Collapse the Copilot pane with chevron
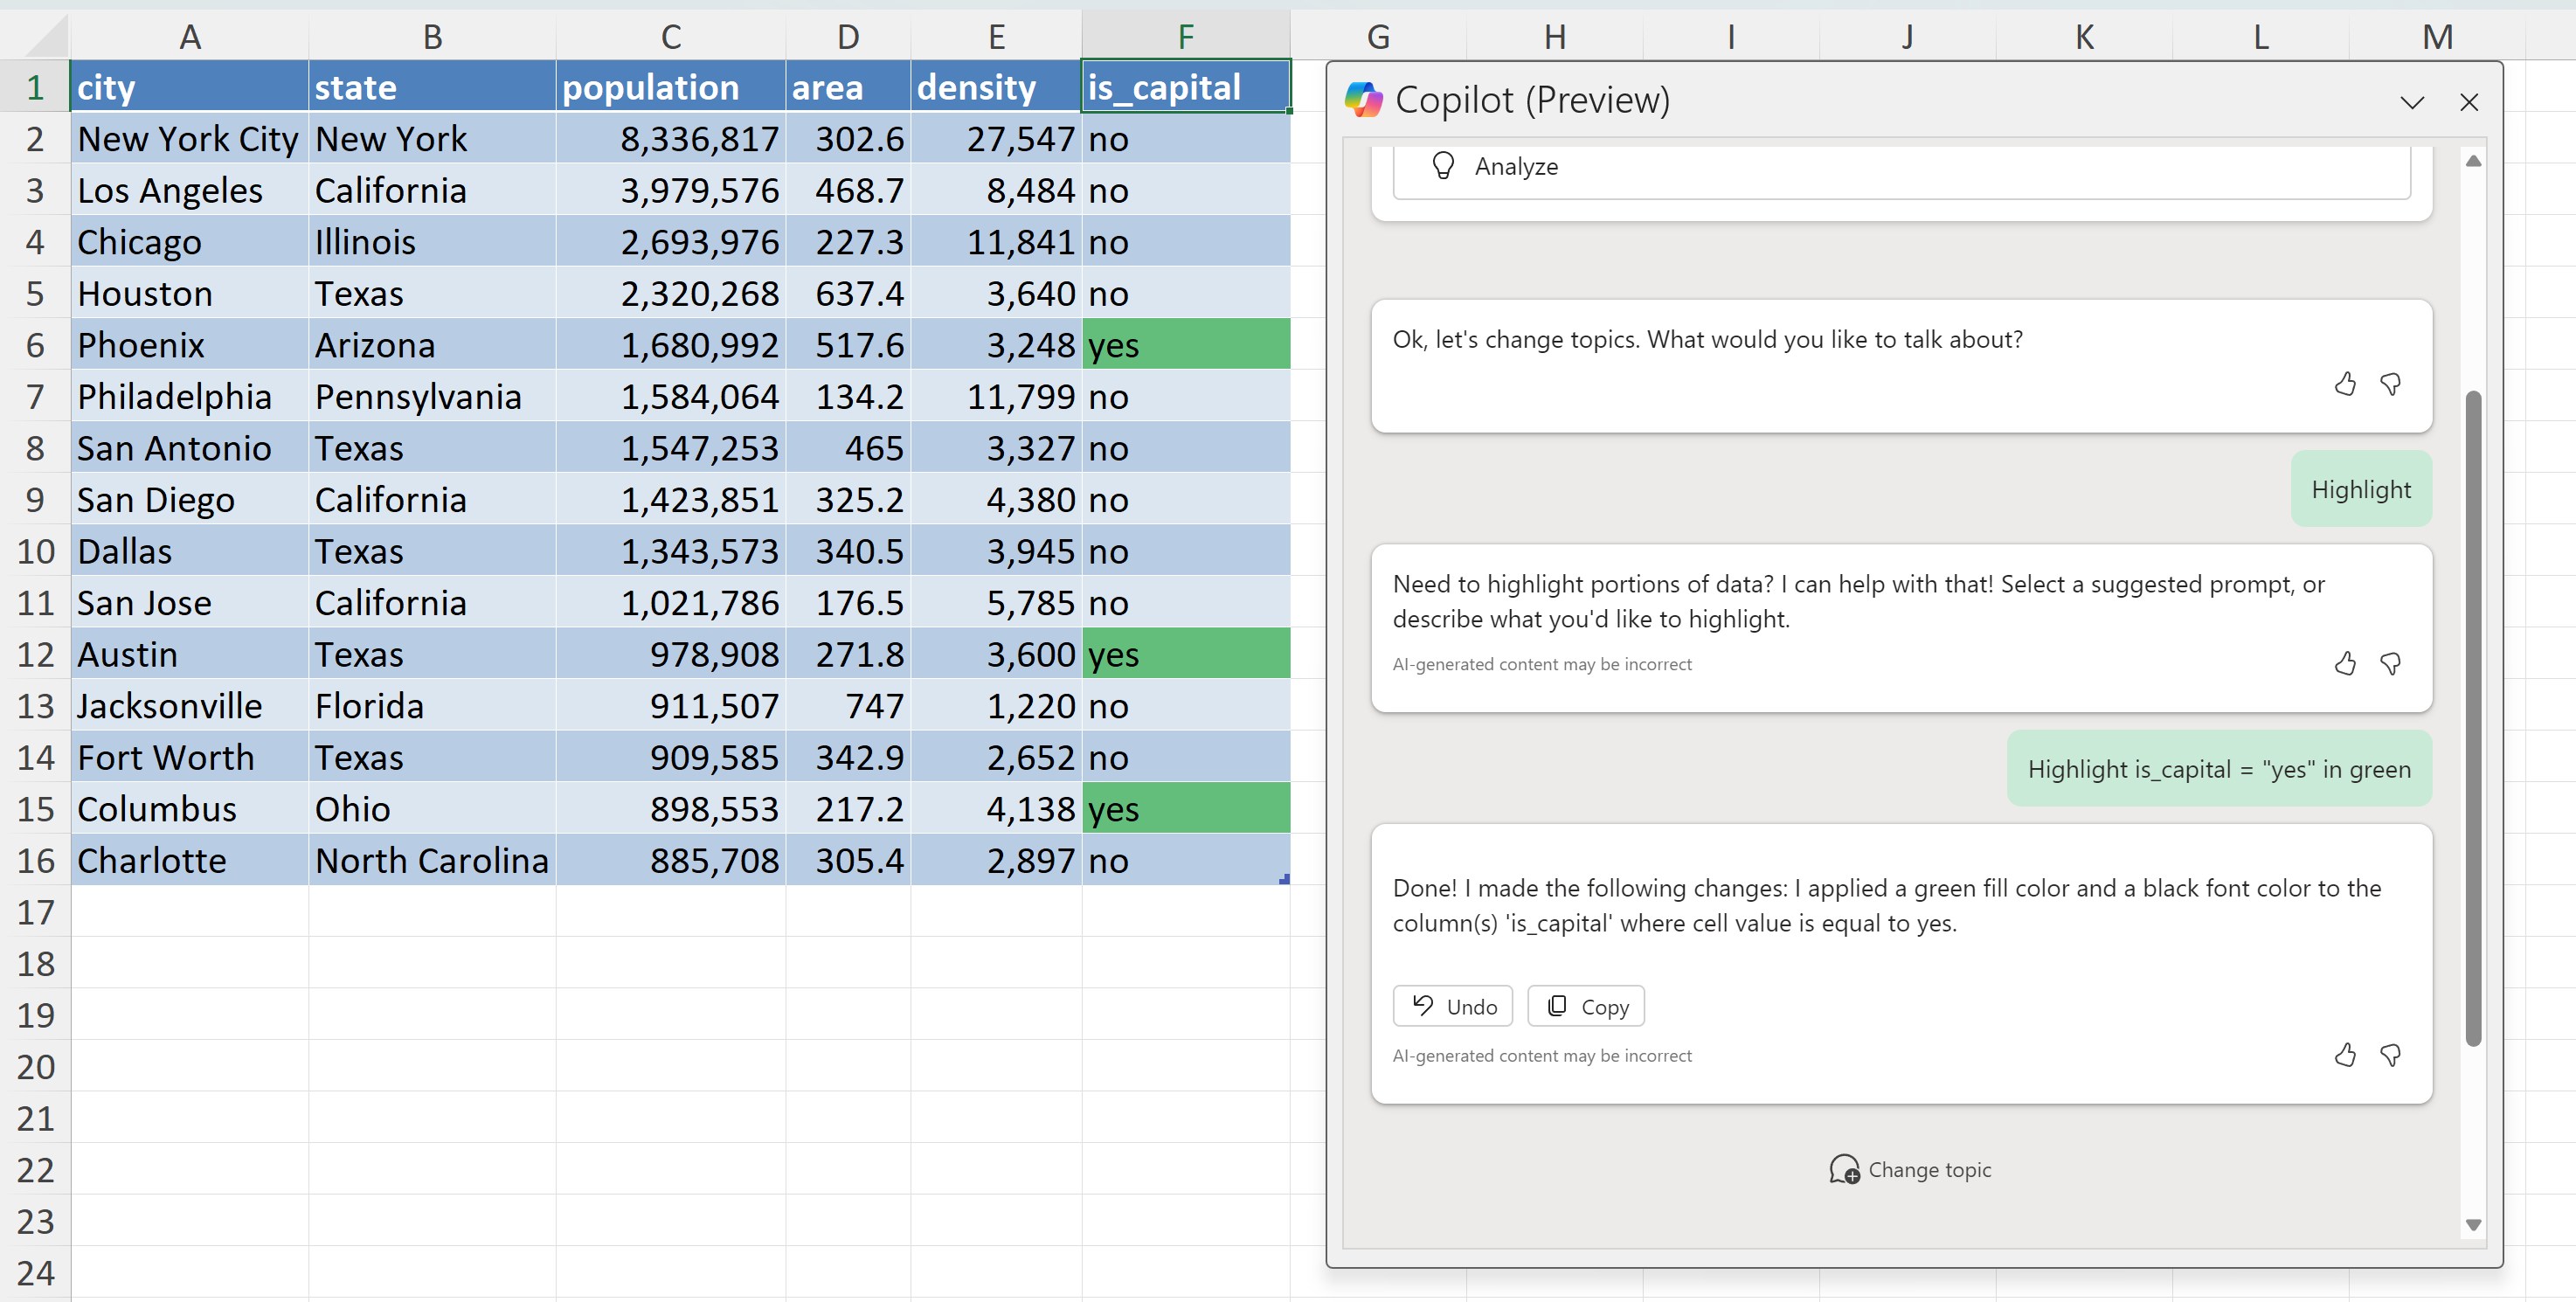 click(2412, 102)
